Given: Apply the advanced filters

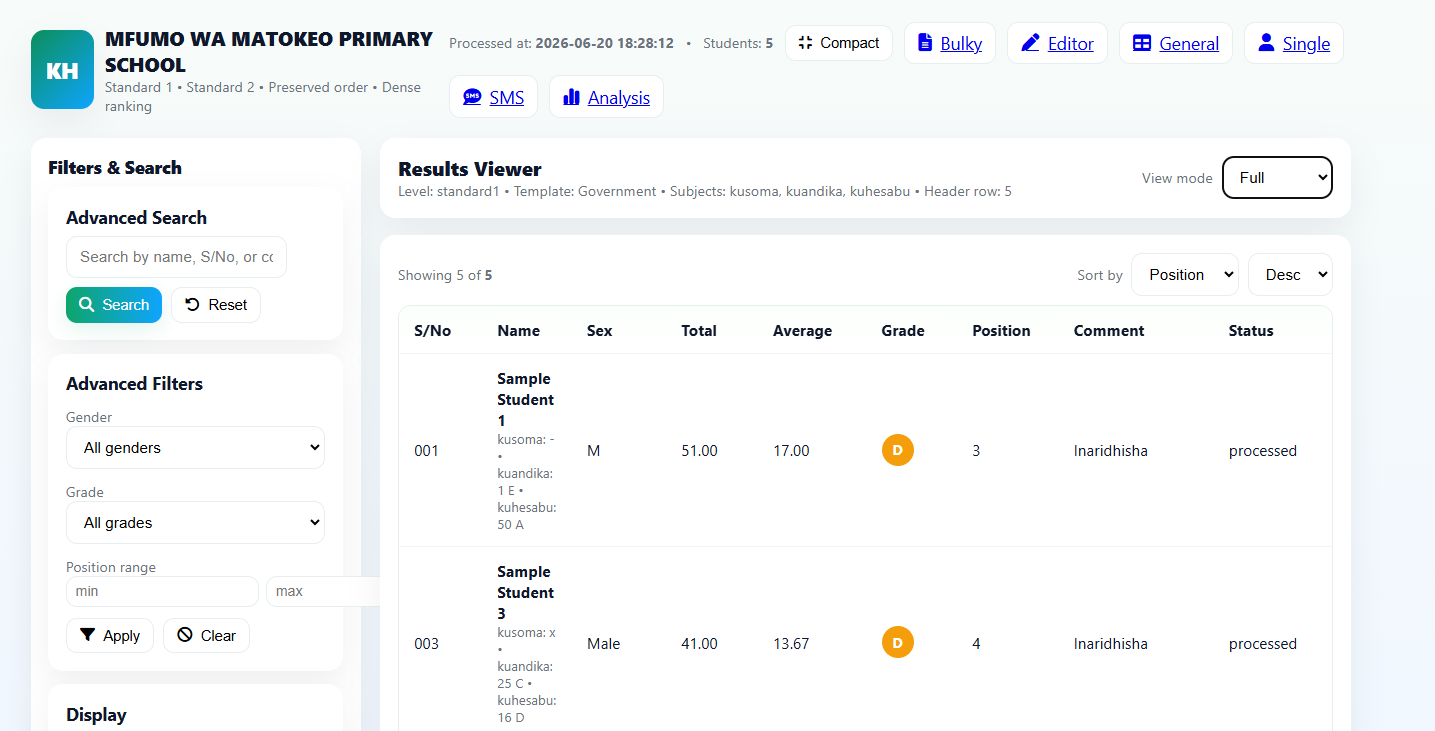Looking at the screenshot, I should pos(110,635).
